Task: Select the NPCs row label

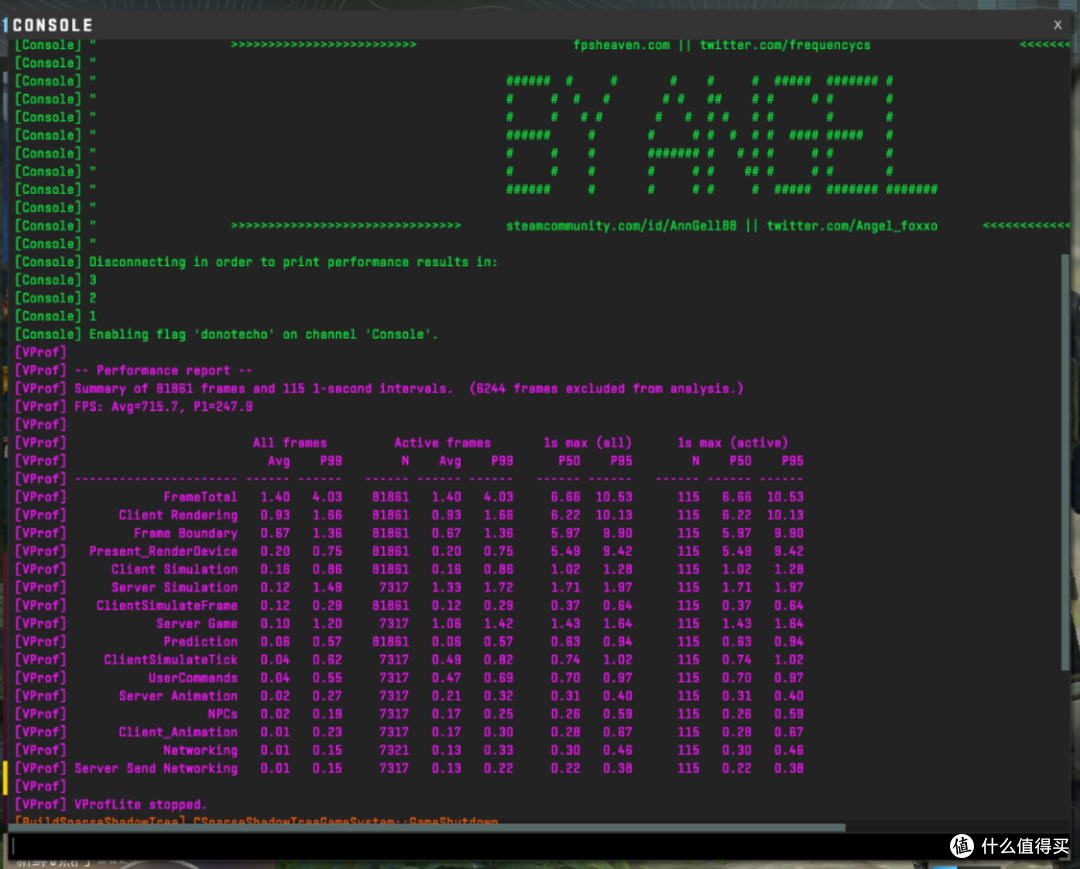Action: coord(222,714)
